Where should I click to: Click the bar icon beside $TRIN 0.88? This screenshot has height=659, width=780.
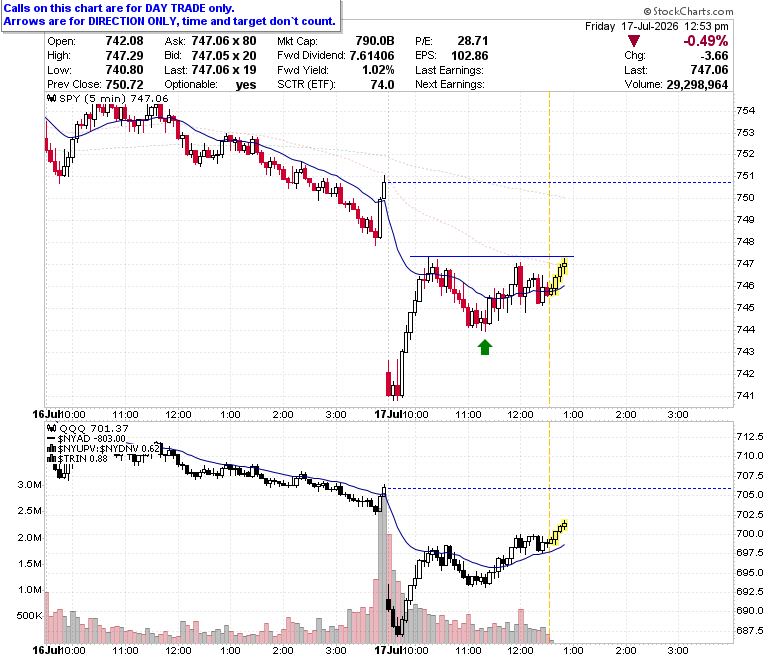pos(51,459)
